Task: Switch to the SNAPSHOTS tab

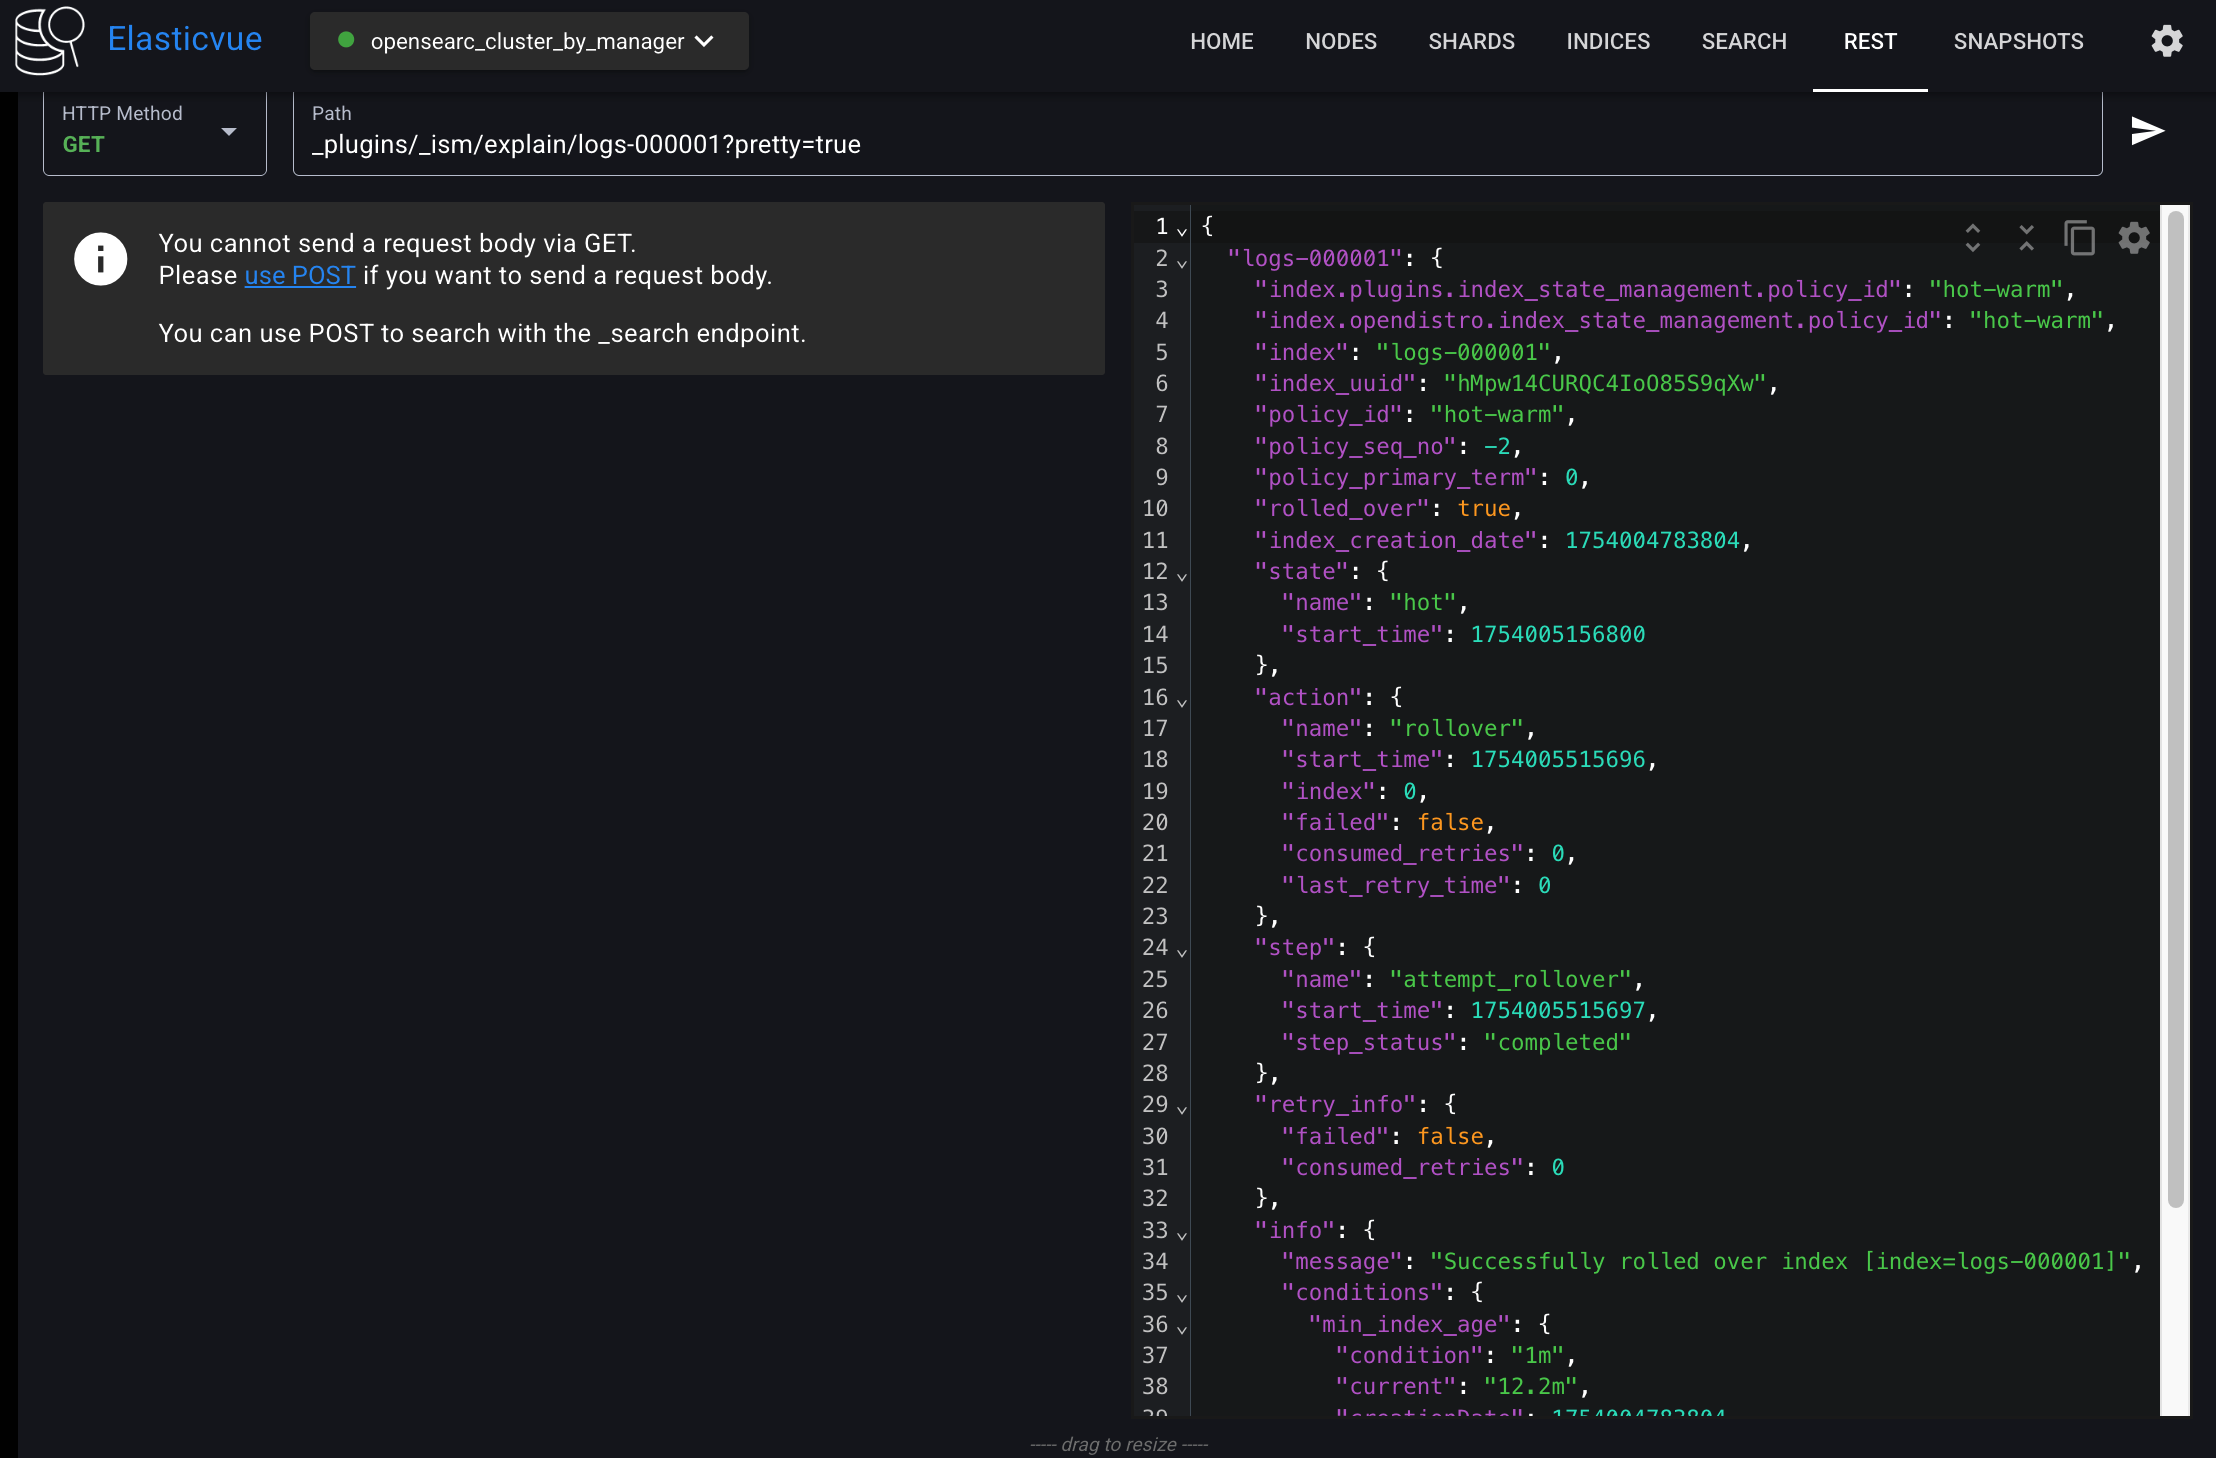Action: coord(2018,41)
